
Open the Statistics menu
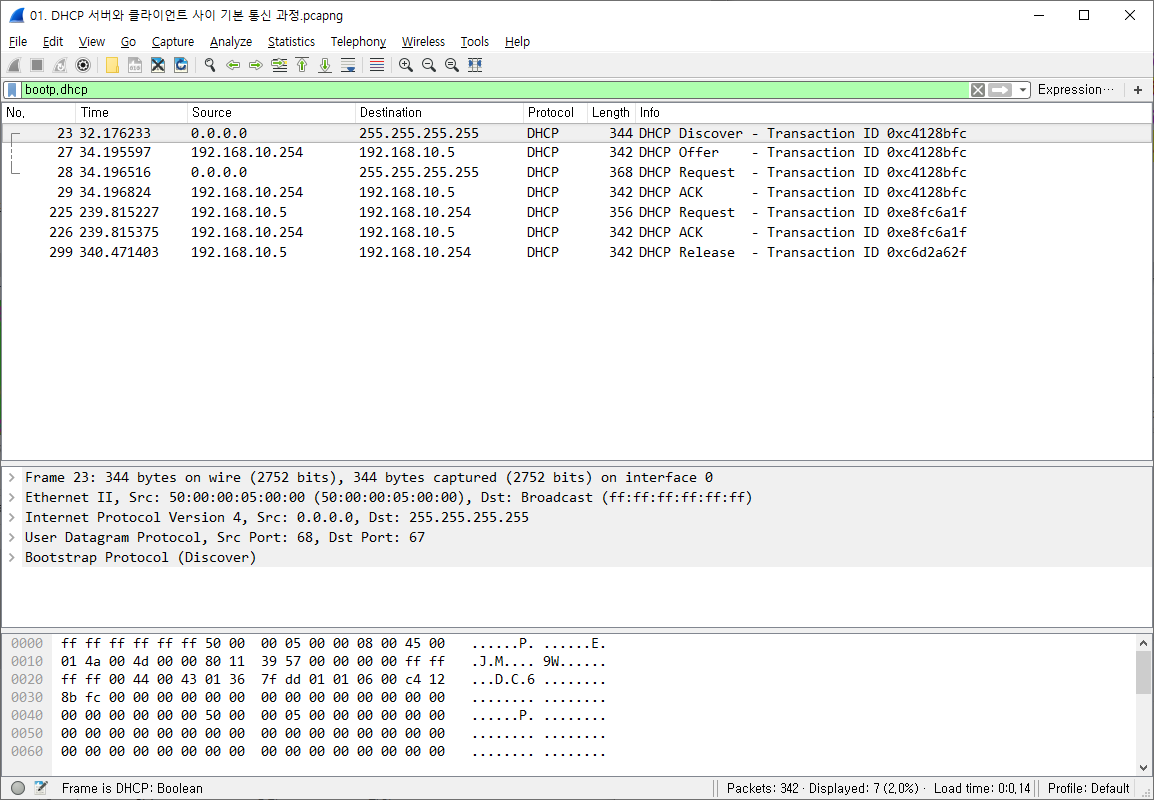point(291,42)
